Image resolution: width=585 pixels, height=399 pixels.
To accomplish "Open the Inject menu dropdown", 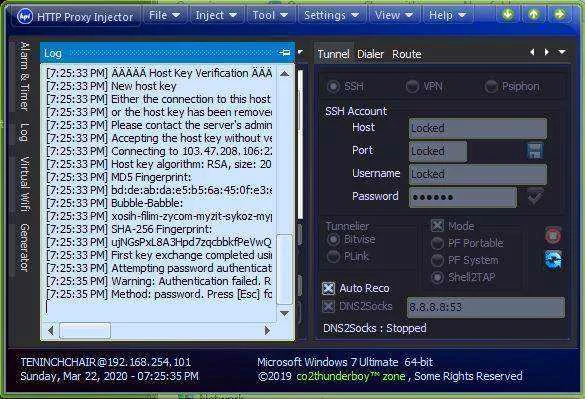I will (x=216, y=15).
